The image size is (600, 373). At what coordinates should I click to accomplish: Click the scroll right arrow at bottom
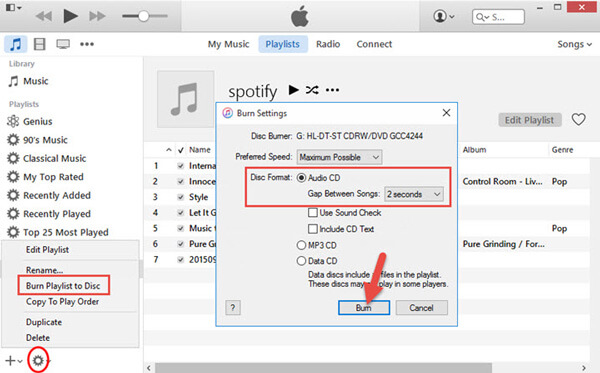(x=584, y=368)
